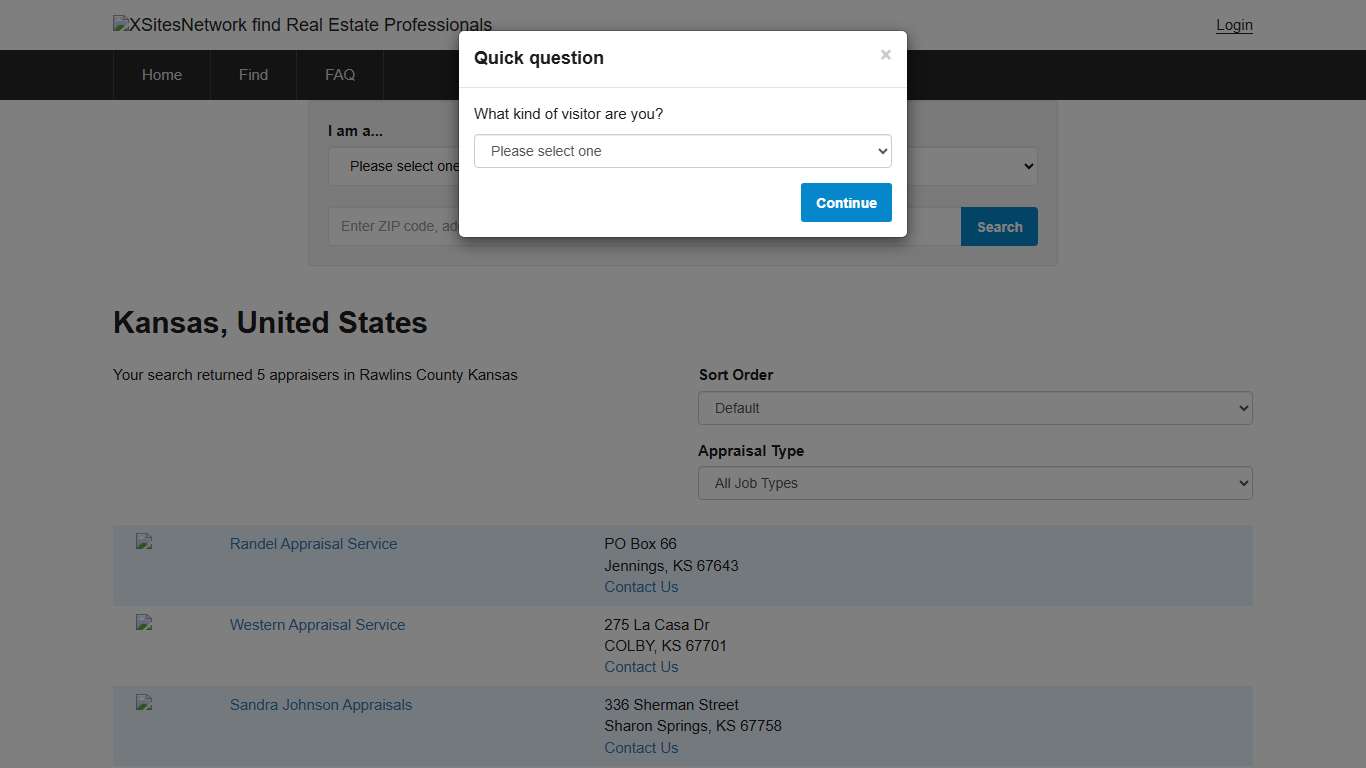Click Sandra Johnson Appraisals thumbnail image

(144, 703)
